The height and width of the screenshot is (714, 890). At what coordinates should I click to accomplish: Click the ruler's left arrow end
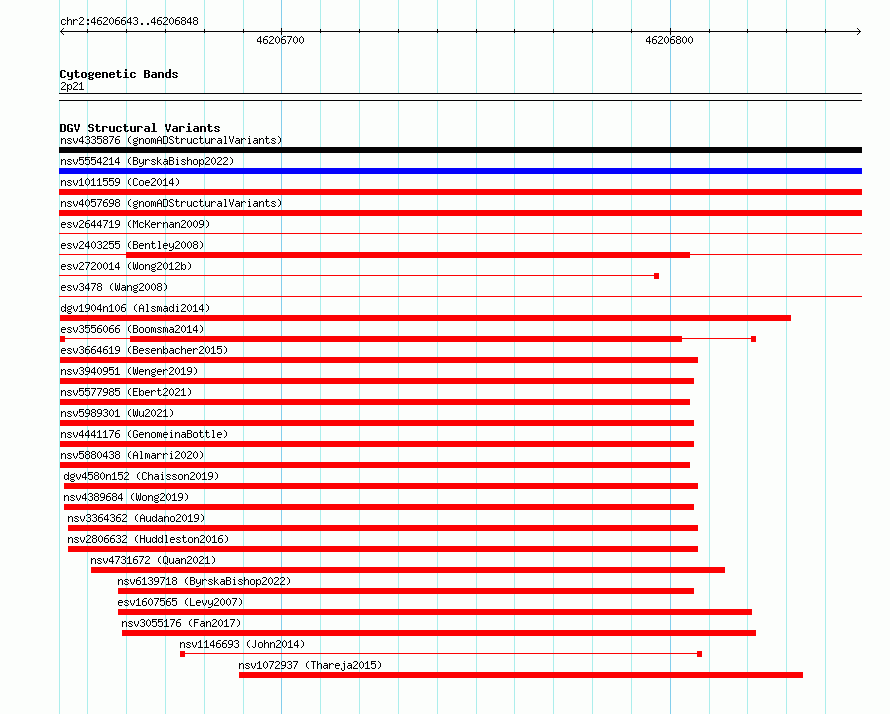click(x=62, y=32)
